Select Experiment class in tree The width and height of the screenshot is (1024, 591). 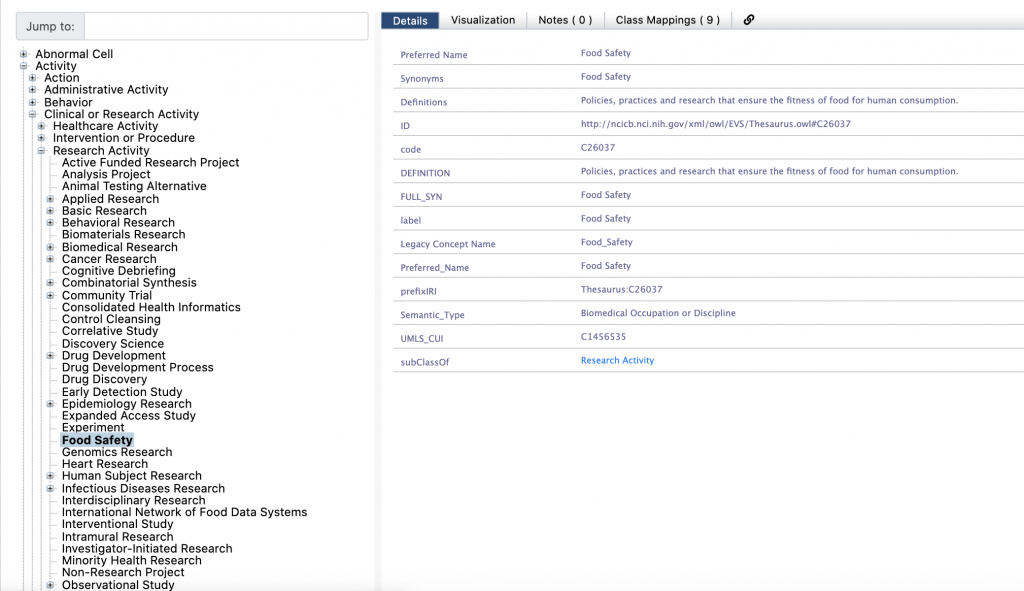93,428
